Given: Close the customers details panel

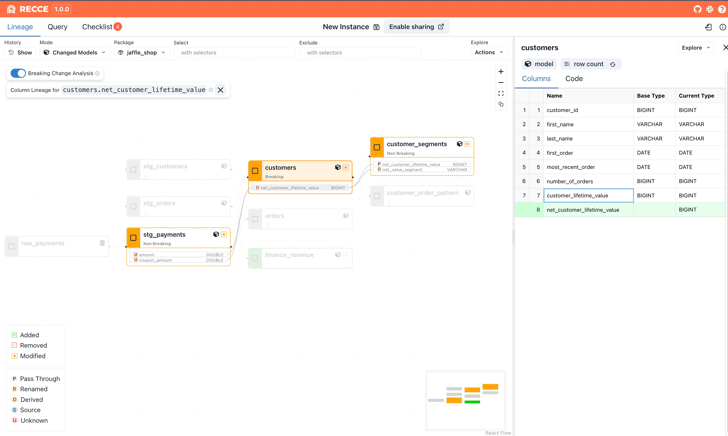Looking at the screenshot, I should tap(725, 48).
